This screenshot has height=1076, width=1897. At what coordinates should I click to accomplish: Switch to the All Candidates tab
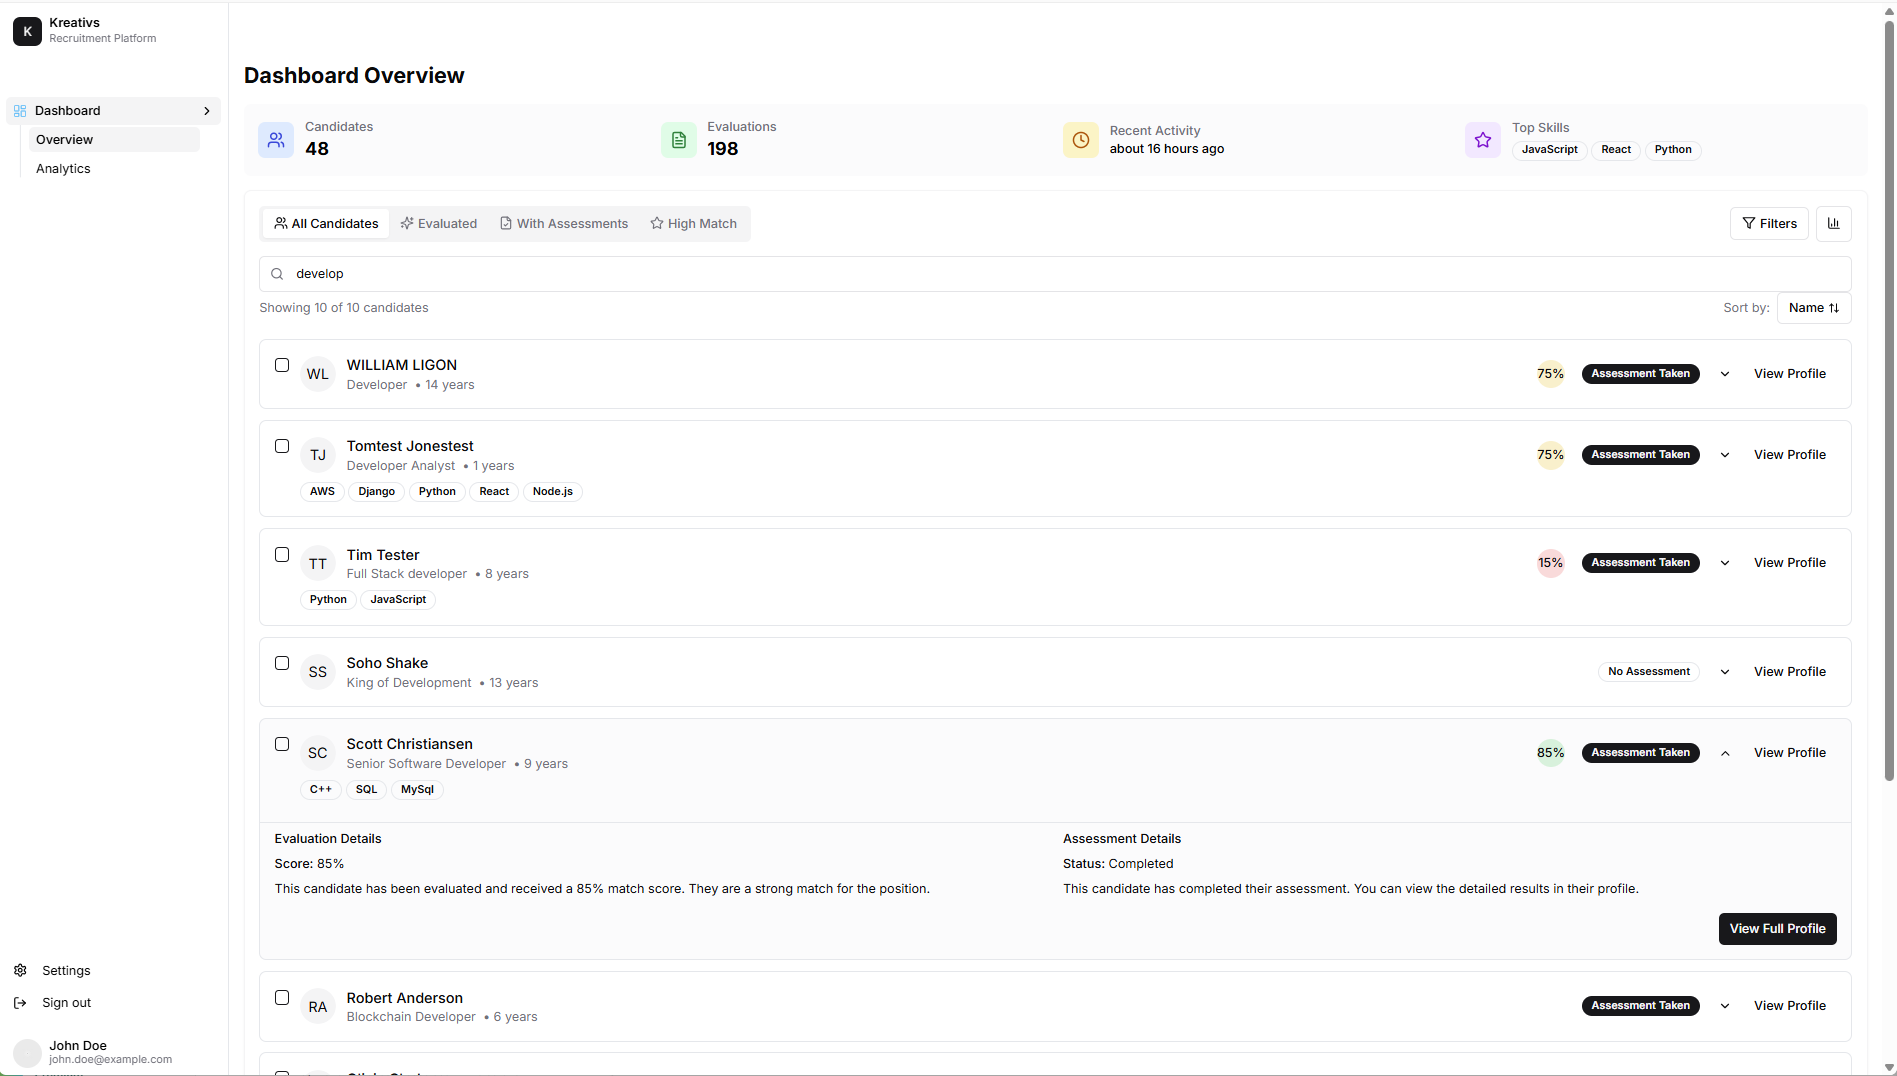pyautogui.click(x=326, y=224)
